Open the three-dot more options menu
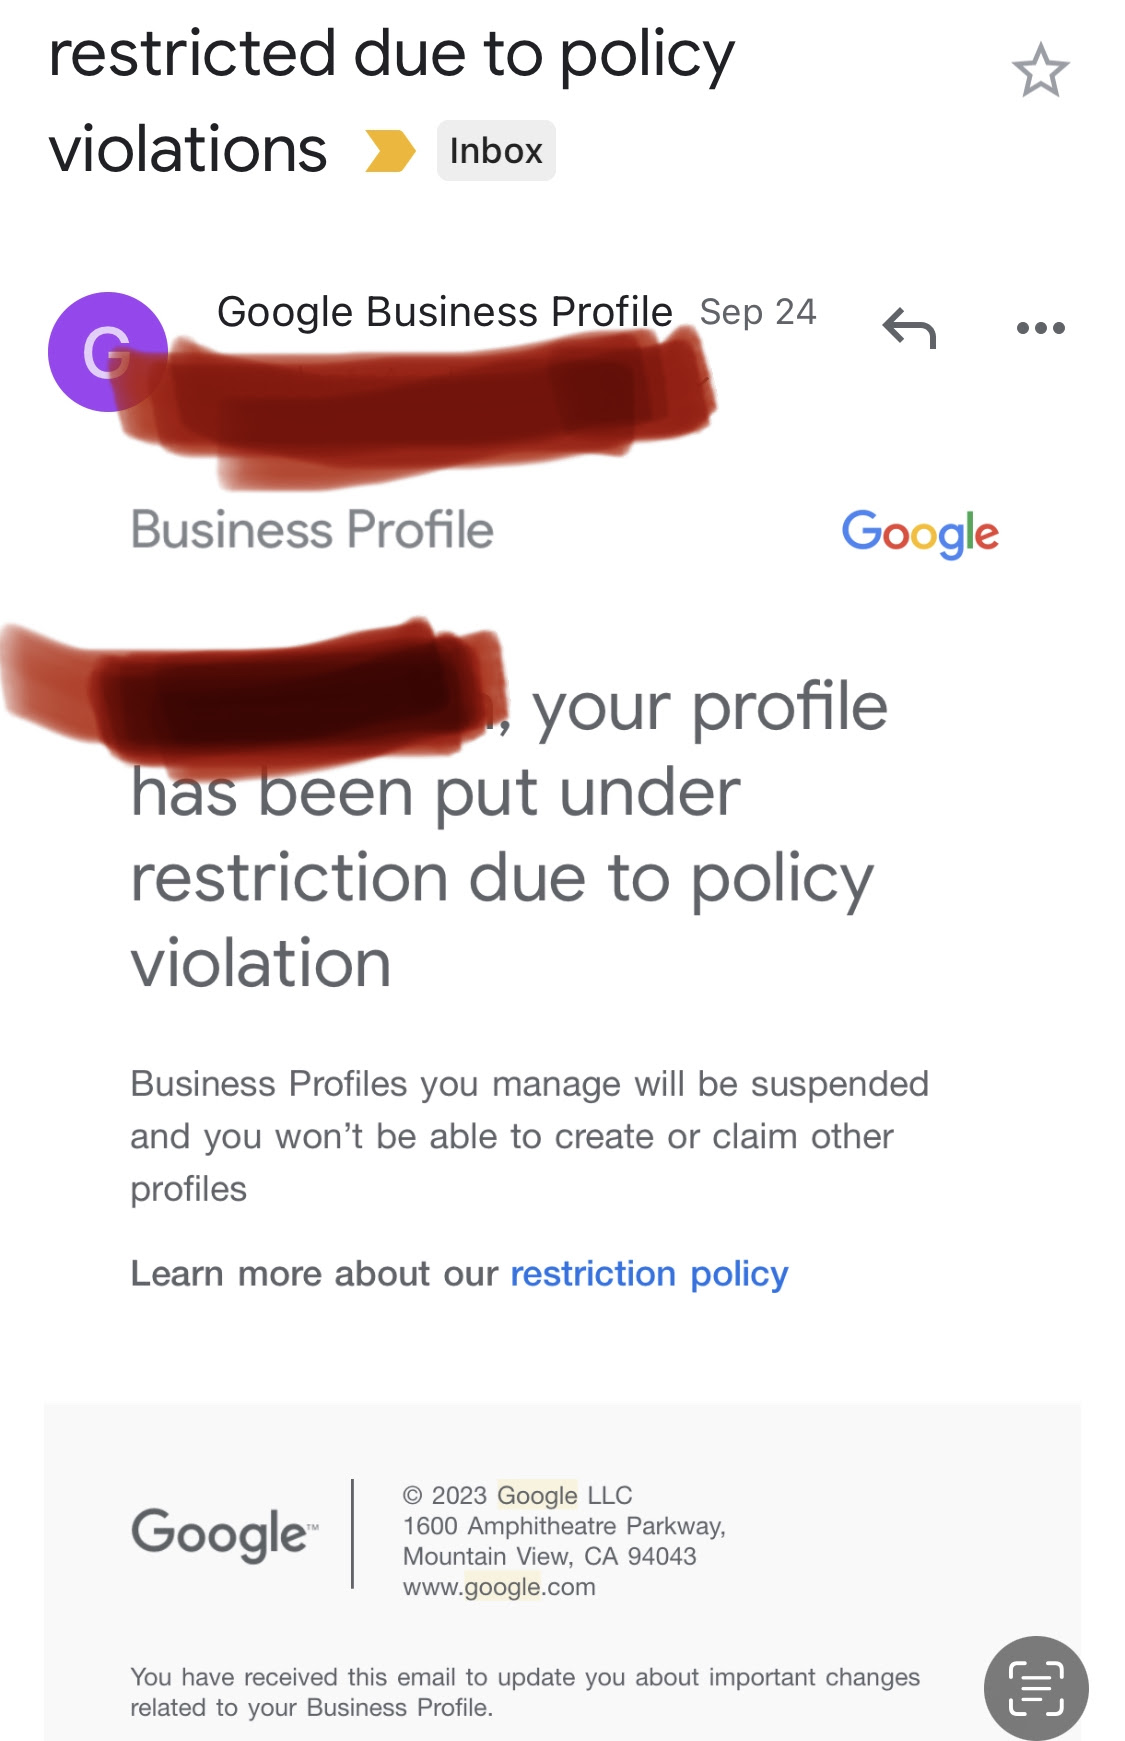The width and height of the screenshot is (1125, 1741). (1040, 328)
